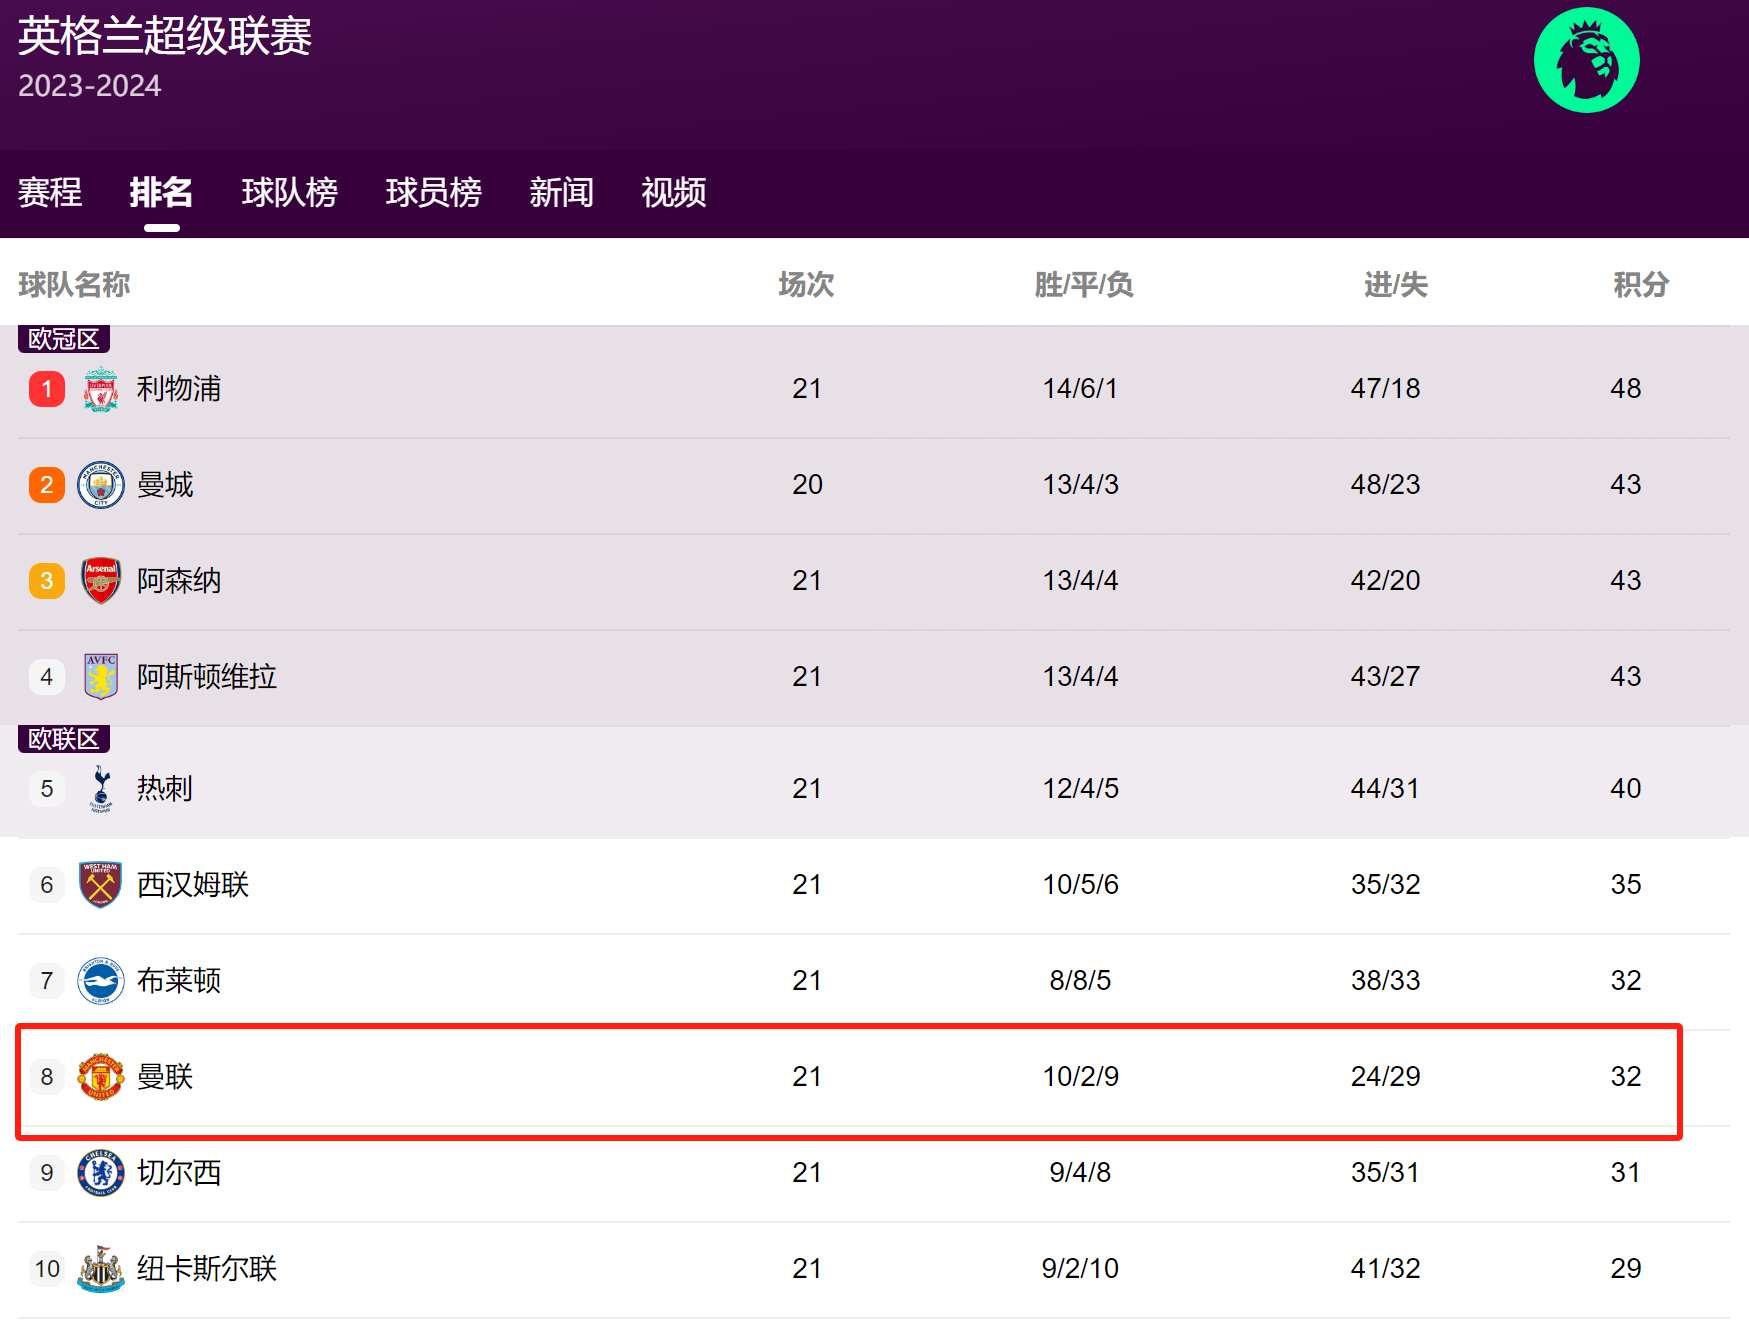
Task: Open the 新闻 news tab
Action: tap(562, 192)
